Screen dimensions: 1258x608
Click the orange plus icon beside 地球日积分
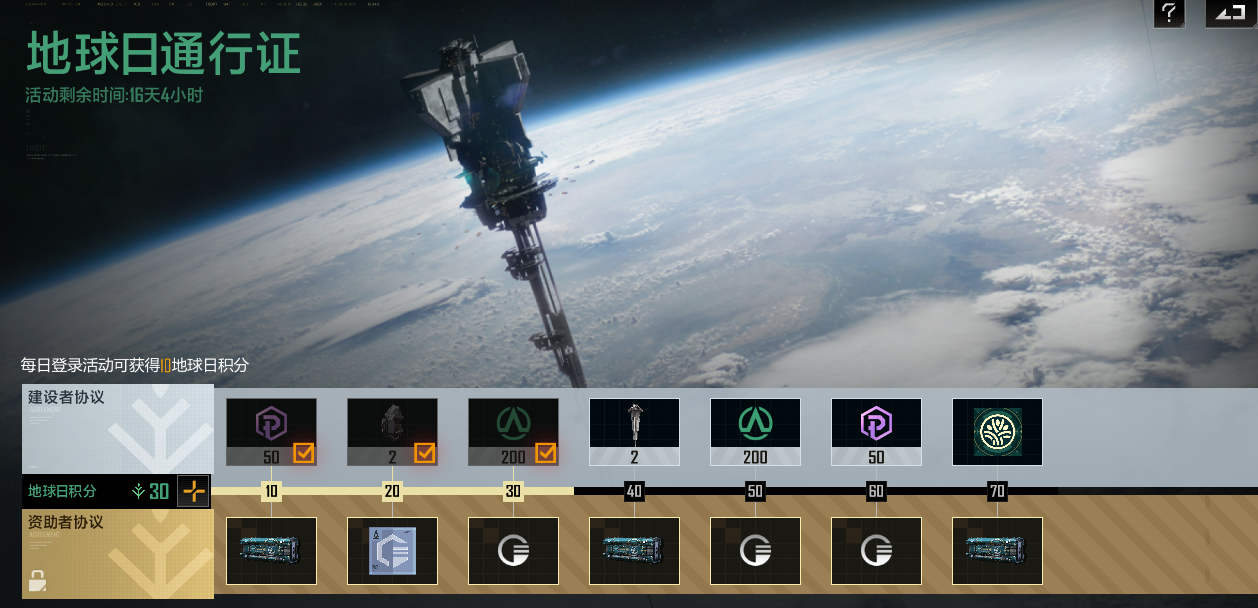(193, 491)
